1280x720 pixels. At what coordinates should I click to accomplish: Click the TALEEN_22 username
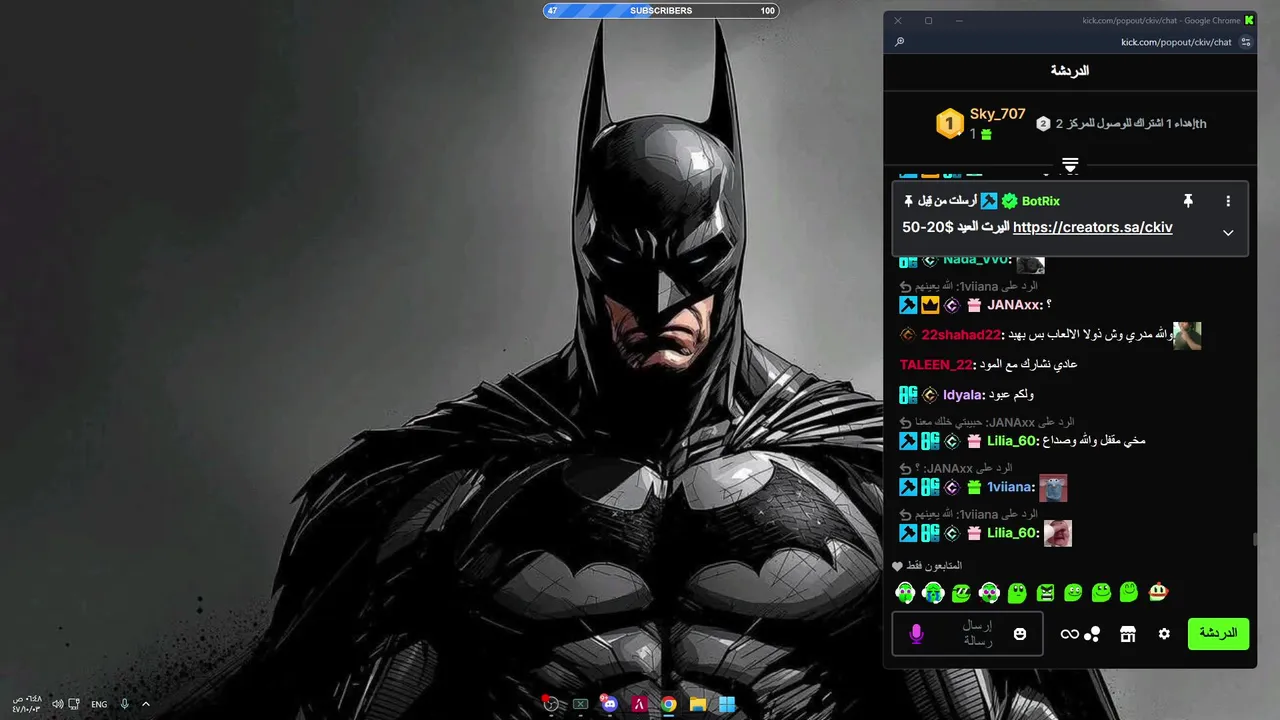[x=936, y=365]
